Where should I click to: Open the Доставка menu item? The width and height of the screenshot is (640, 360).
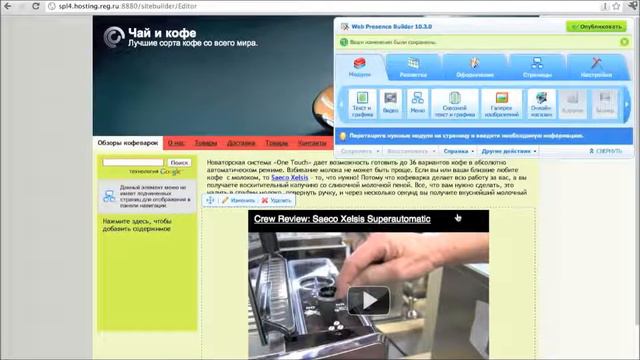click(241, 143)
